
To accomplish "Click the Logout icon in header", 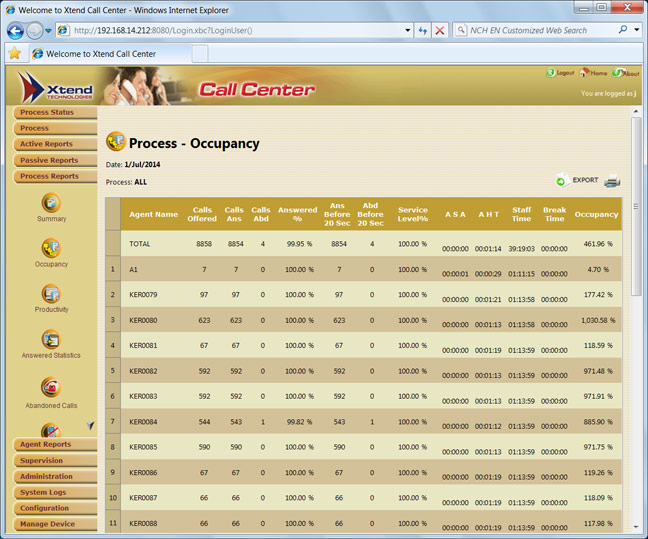I will (x=550, y=73).
